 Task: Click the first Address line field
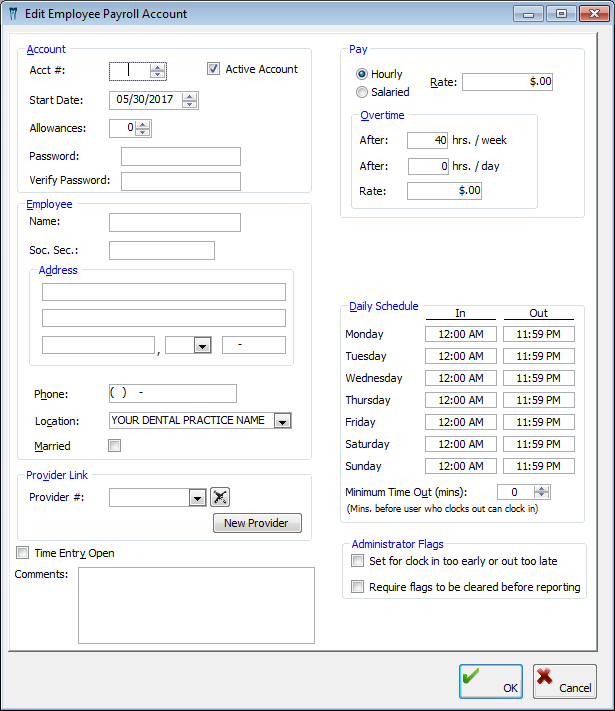pos(164,292)
